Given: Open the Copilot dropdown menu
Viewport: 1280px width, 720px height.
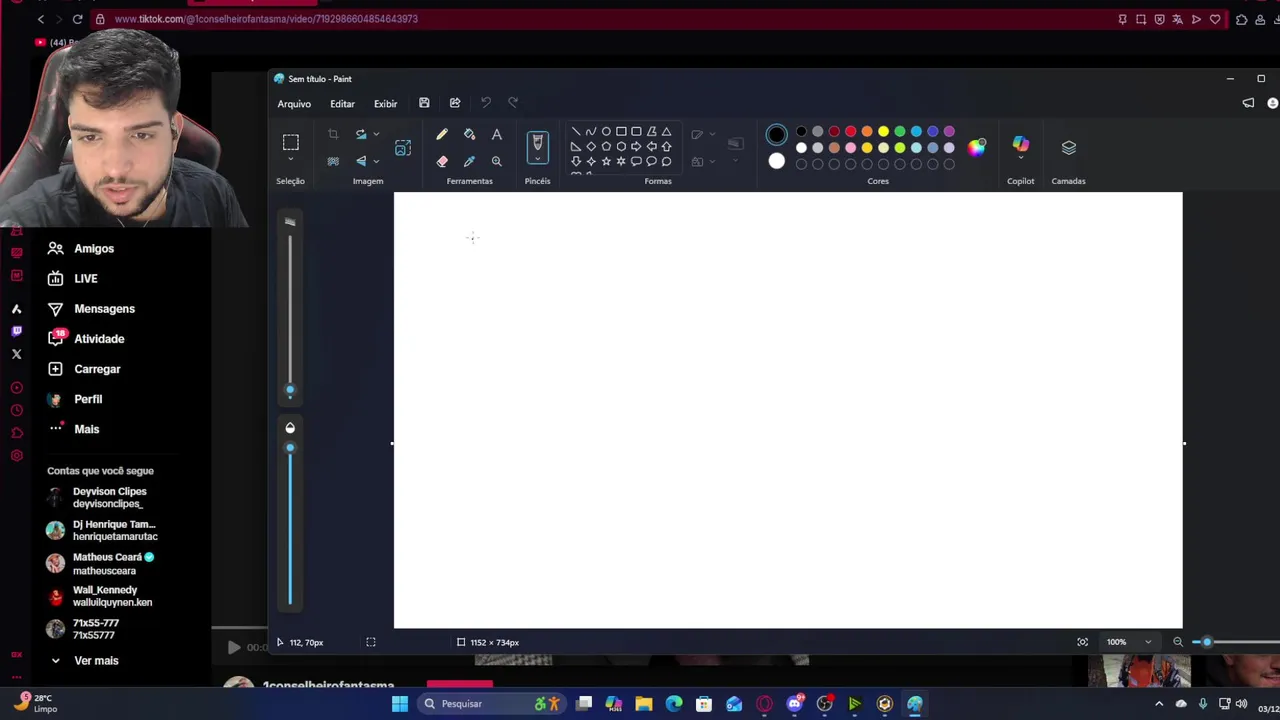Looking at the screenshot, I should (1021, 158).
